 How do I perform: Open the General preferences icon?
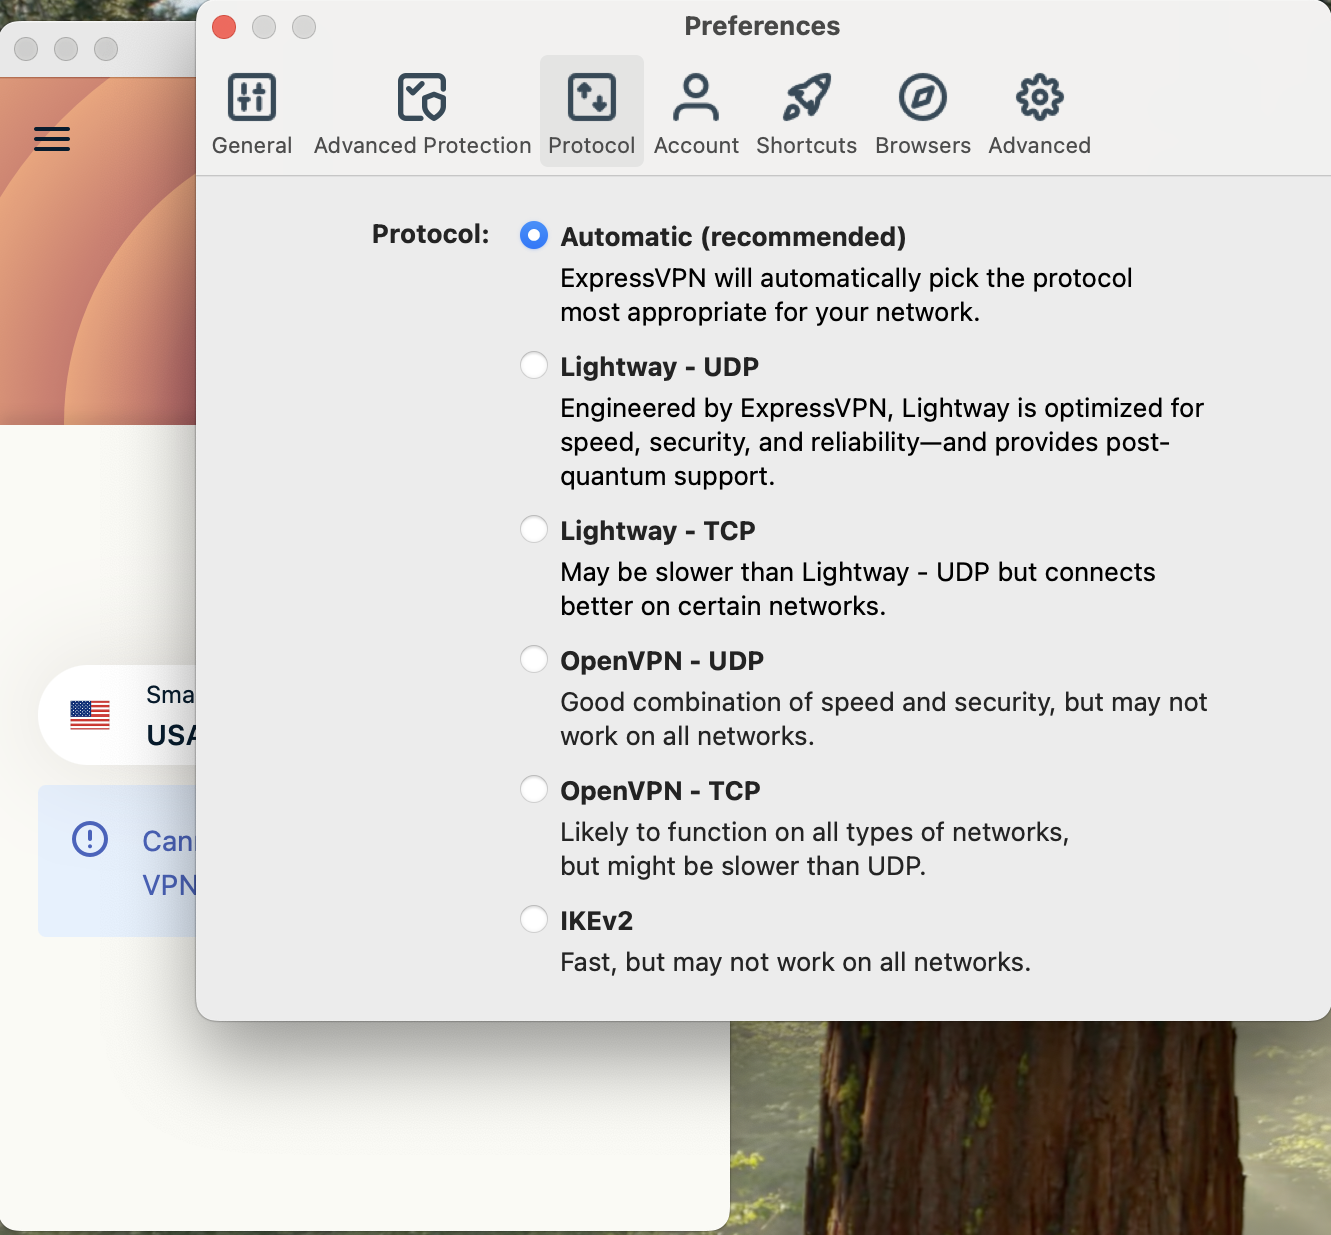252,98
